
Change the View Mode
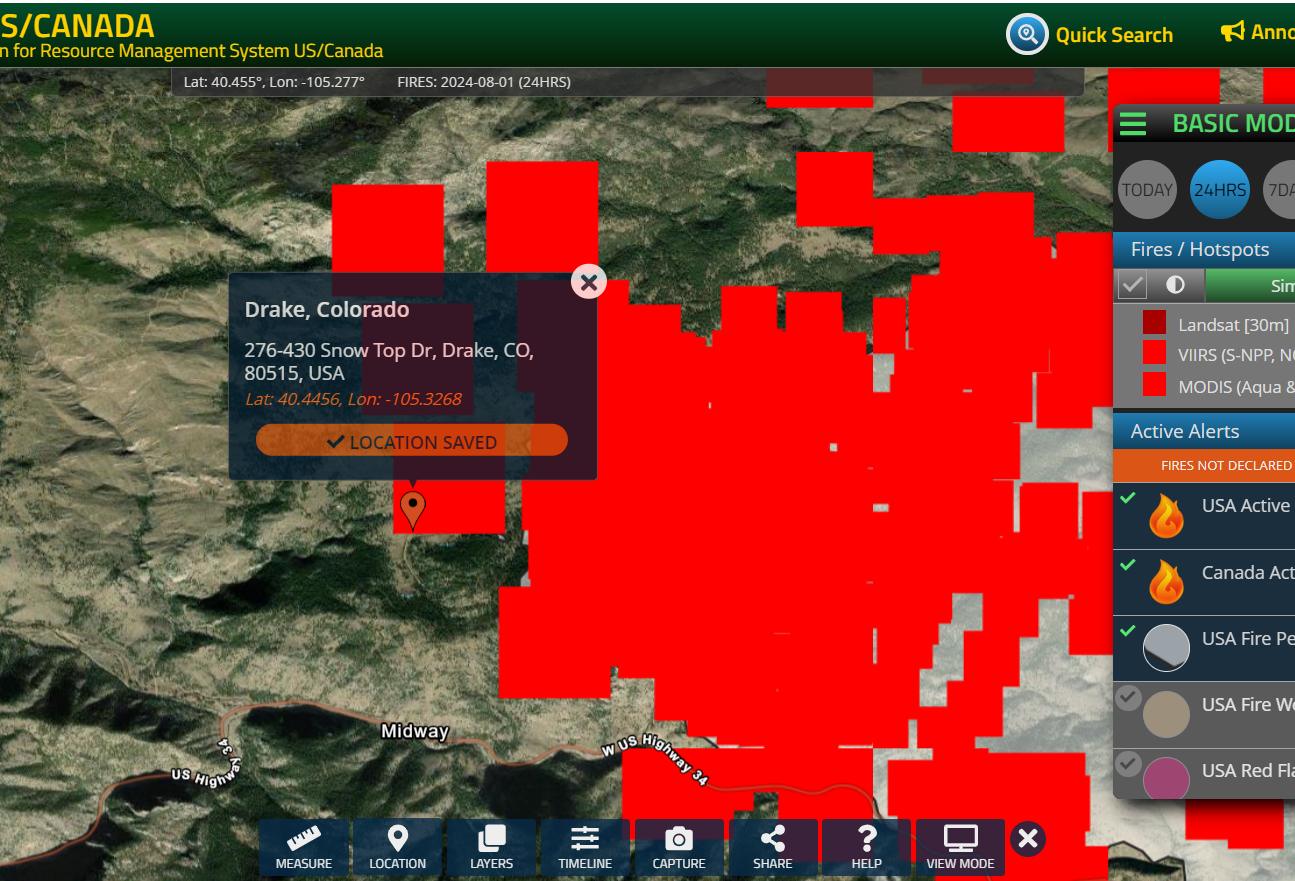[960, 848]
